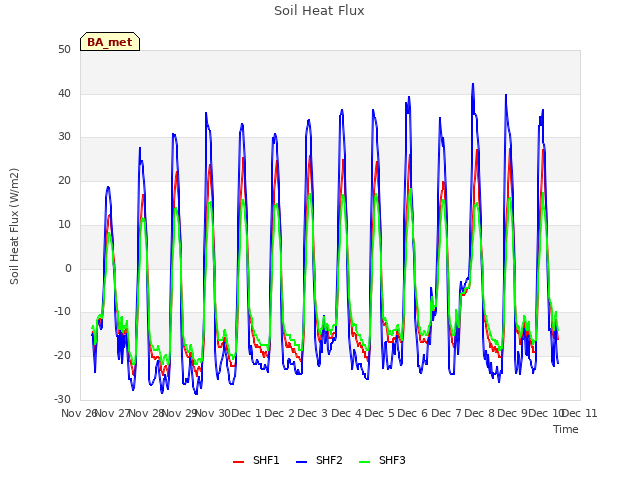Screen dimensions: 640x480
Task: Click the -20 y-axis tick label
Action: [x=62, y=356]
